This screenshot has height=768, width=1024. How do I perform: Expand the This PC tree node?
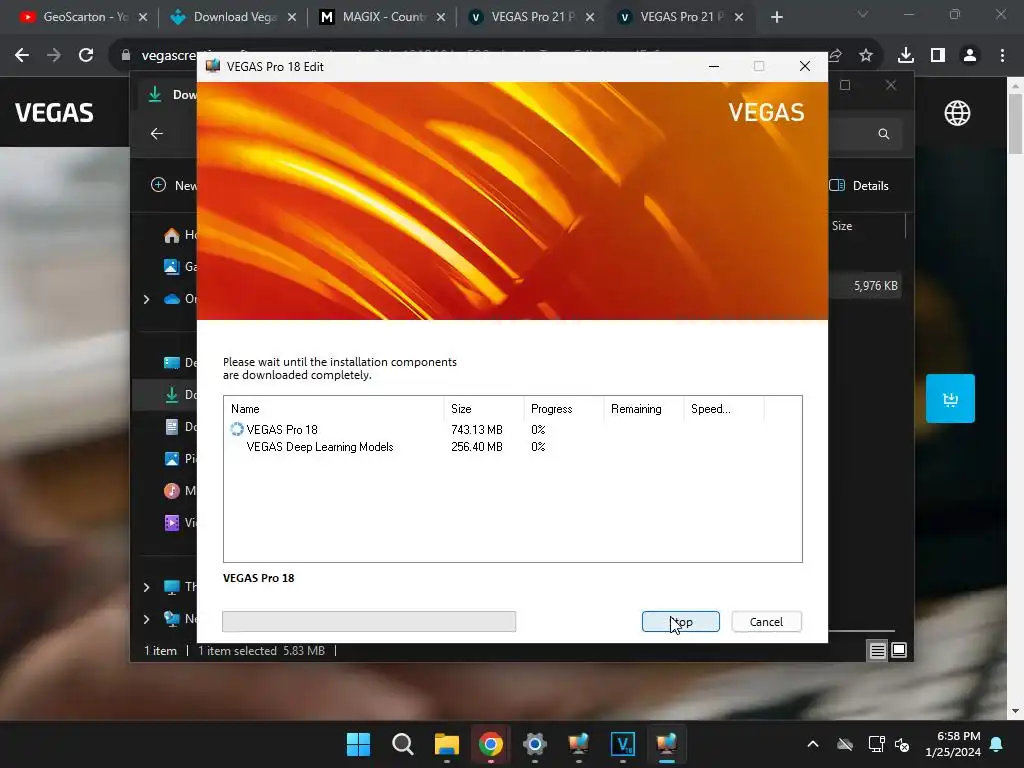coord(146,587)
